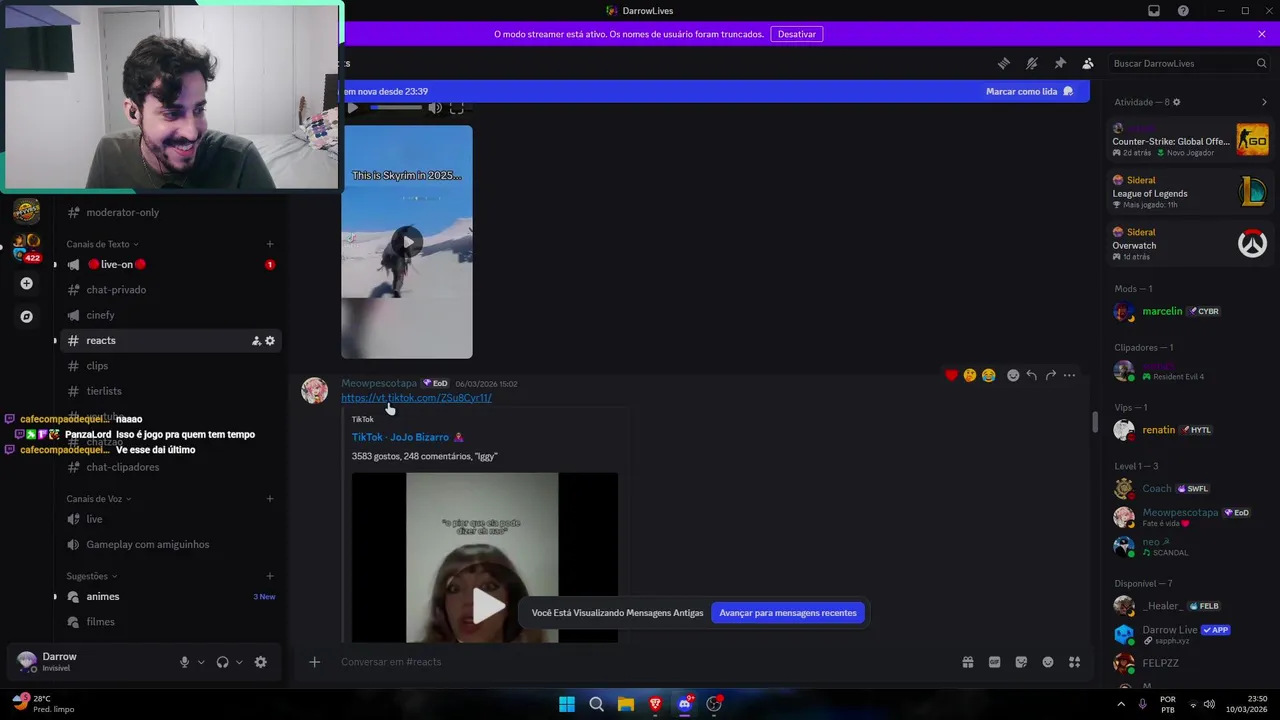Open microphone input options dropdown
Screen dimensions: 1280x720
pos(201,662)
